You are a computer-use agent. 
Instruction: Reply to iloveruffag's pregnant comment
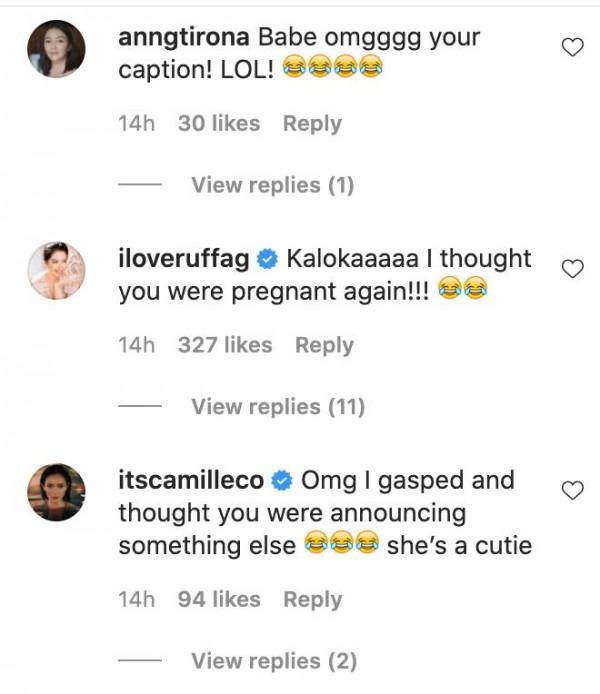[324, 345]
